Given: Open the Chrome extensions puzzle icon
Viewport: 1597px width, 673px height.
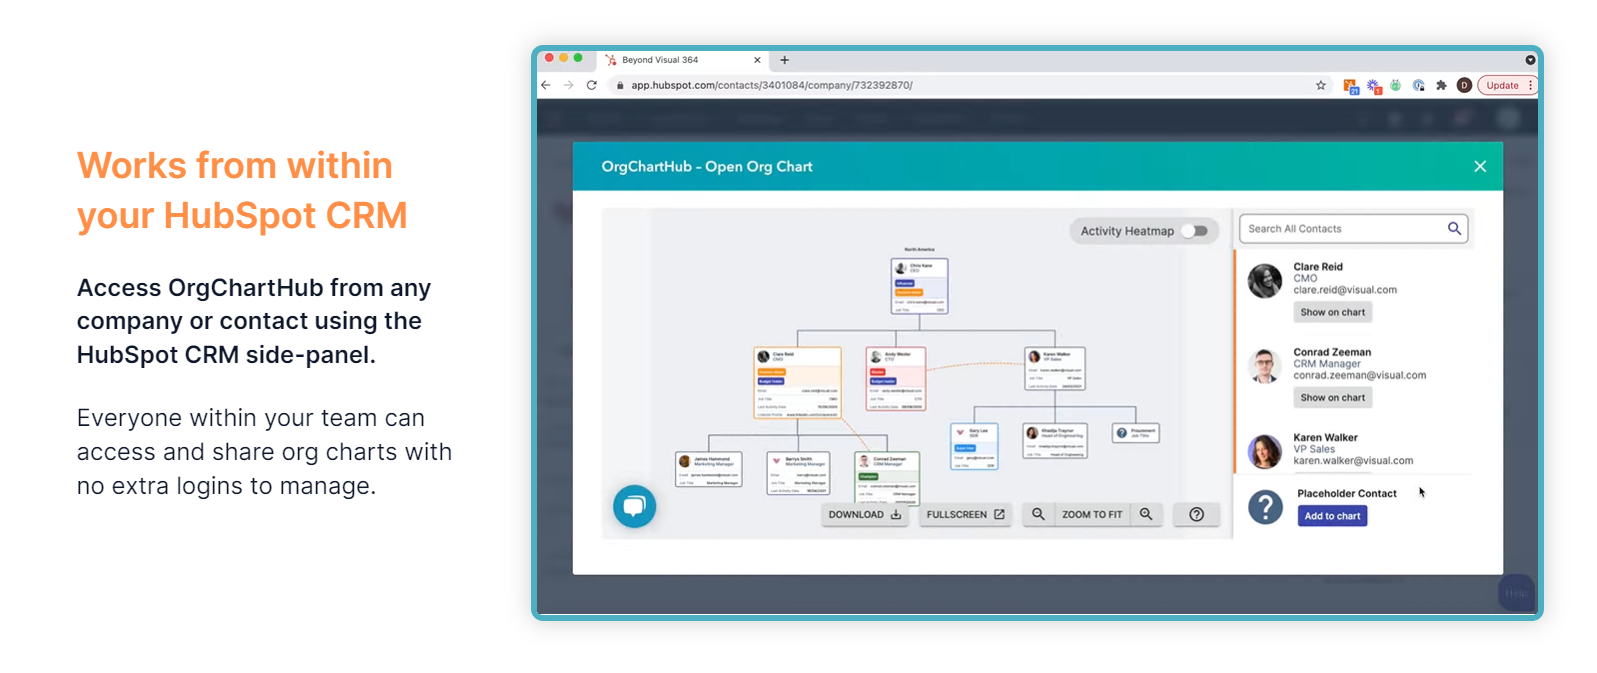Looking at the screenshot, I should tap(1441, 85).
